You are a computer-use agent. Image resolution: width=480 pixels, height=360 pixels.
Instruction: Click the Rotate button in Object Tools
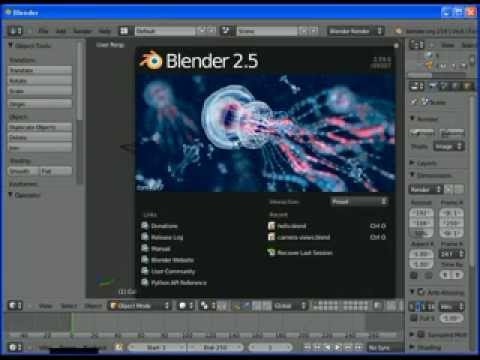40,81
